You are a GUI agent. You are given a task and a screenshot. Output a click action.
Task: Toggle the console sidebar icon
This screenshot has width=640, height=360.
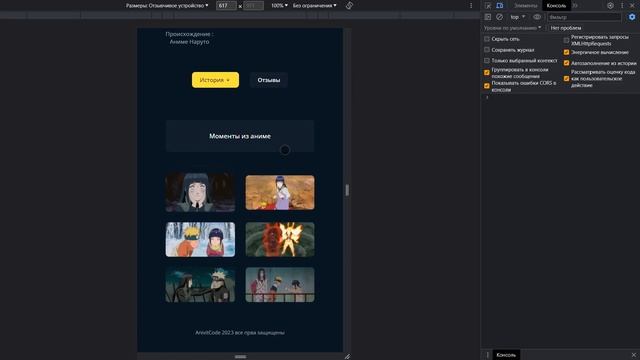point(488,17)
